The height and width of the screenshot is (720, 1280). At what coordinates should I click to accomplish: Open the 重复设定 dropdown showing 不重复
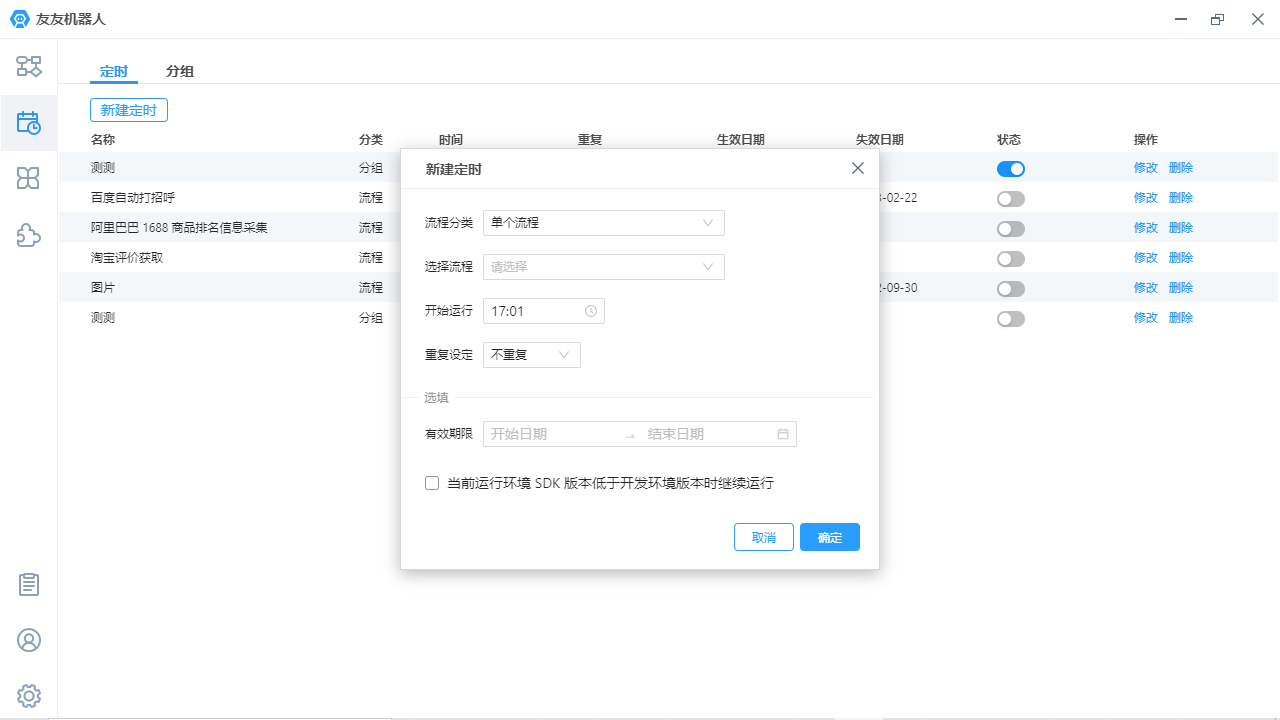(531, 354)
